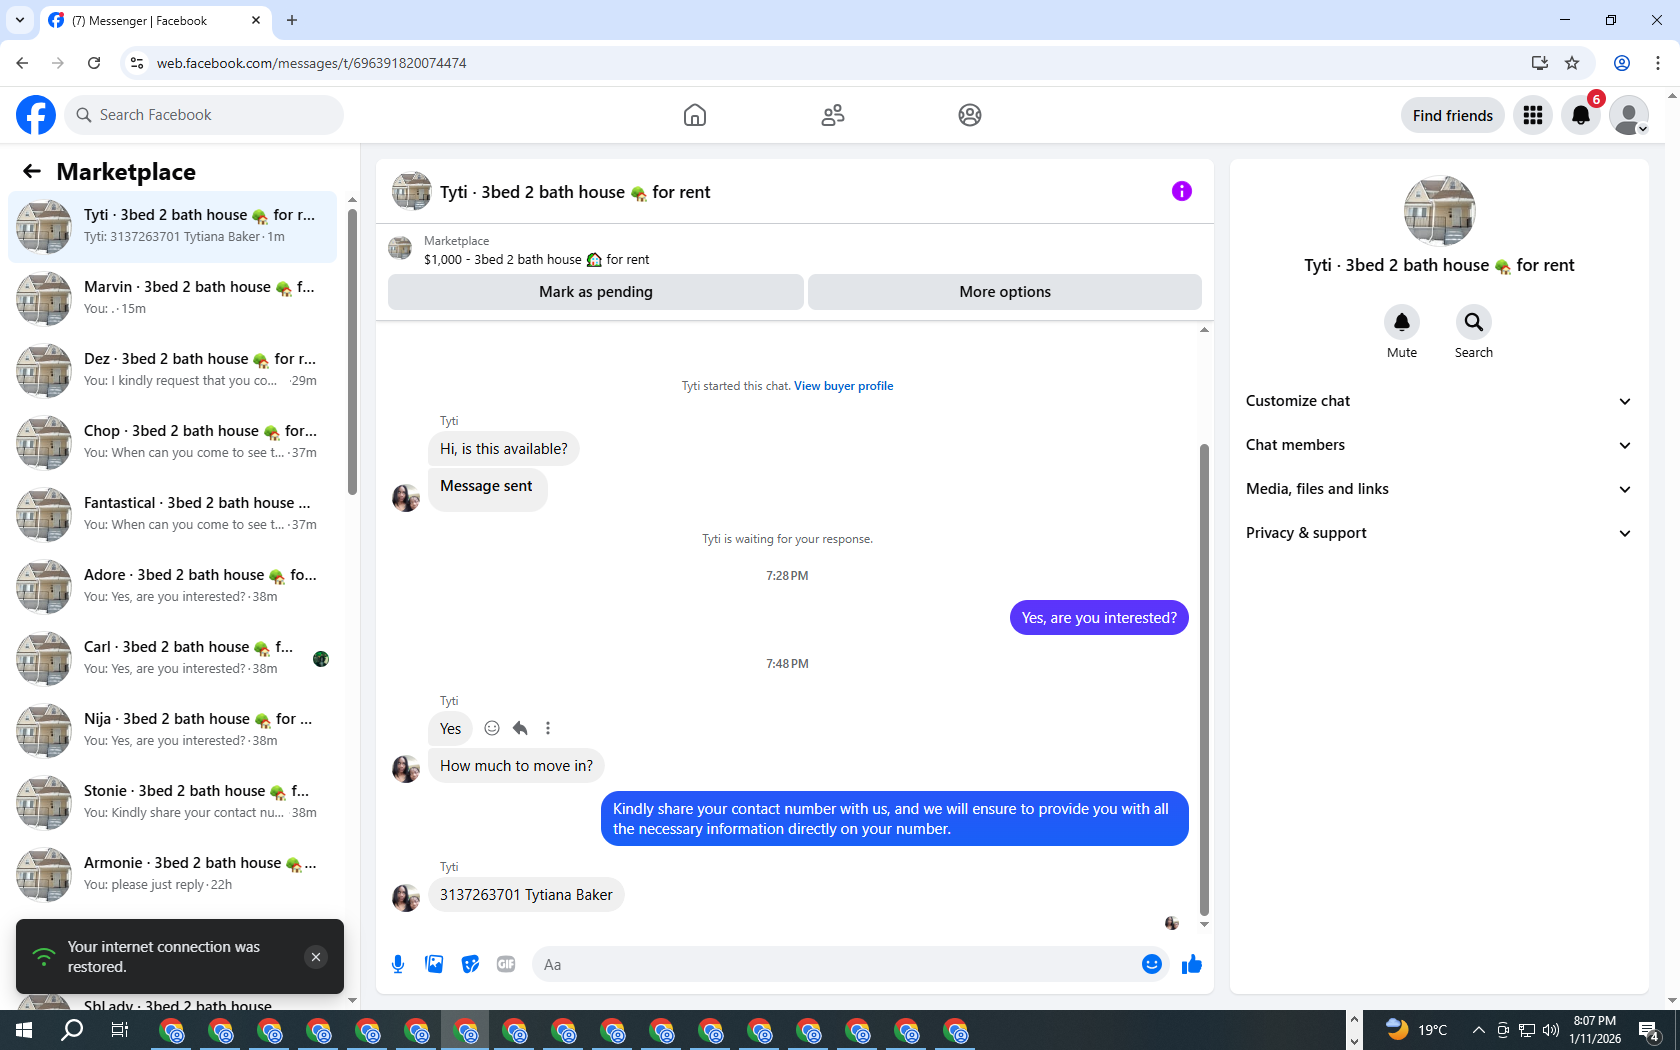Open the Chop conversation
1680x1050 pixels.
point(172,442)
